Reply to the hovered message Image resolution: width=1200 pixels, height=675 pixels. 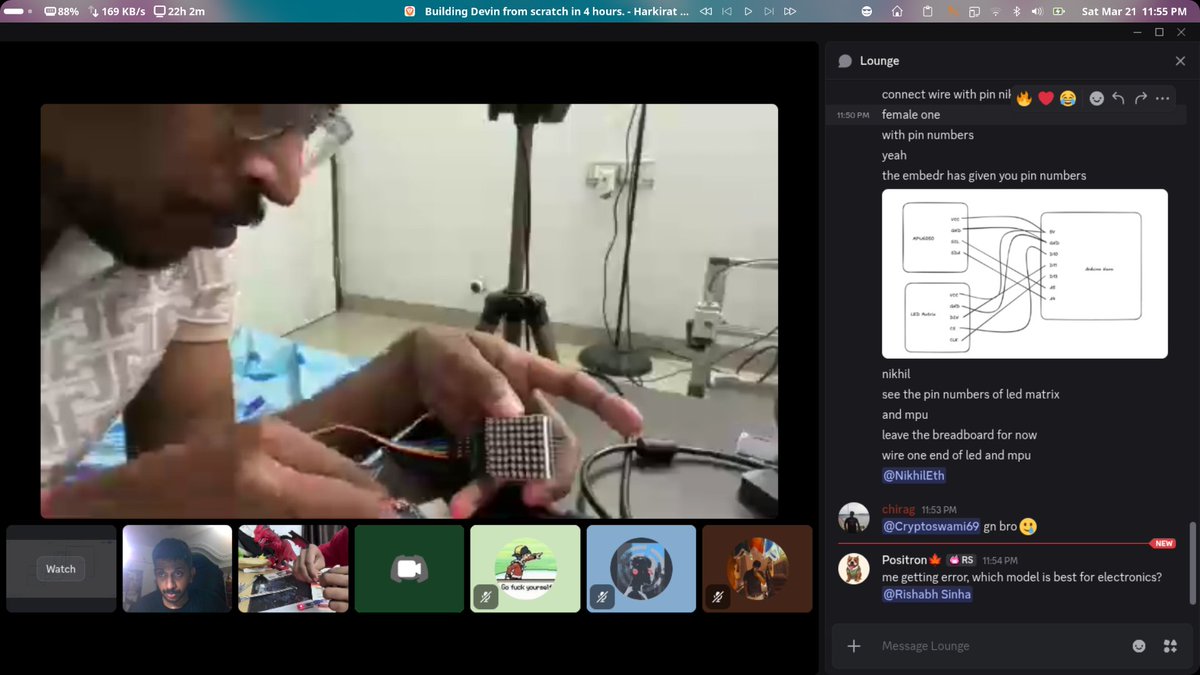point(1118,98)
